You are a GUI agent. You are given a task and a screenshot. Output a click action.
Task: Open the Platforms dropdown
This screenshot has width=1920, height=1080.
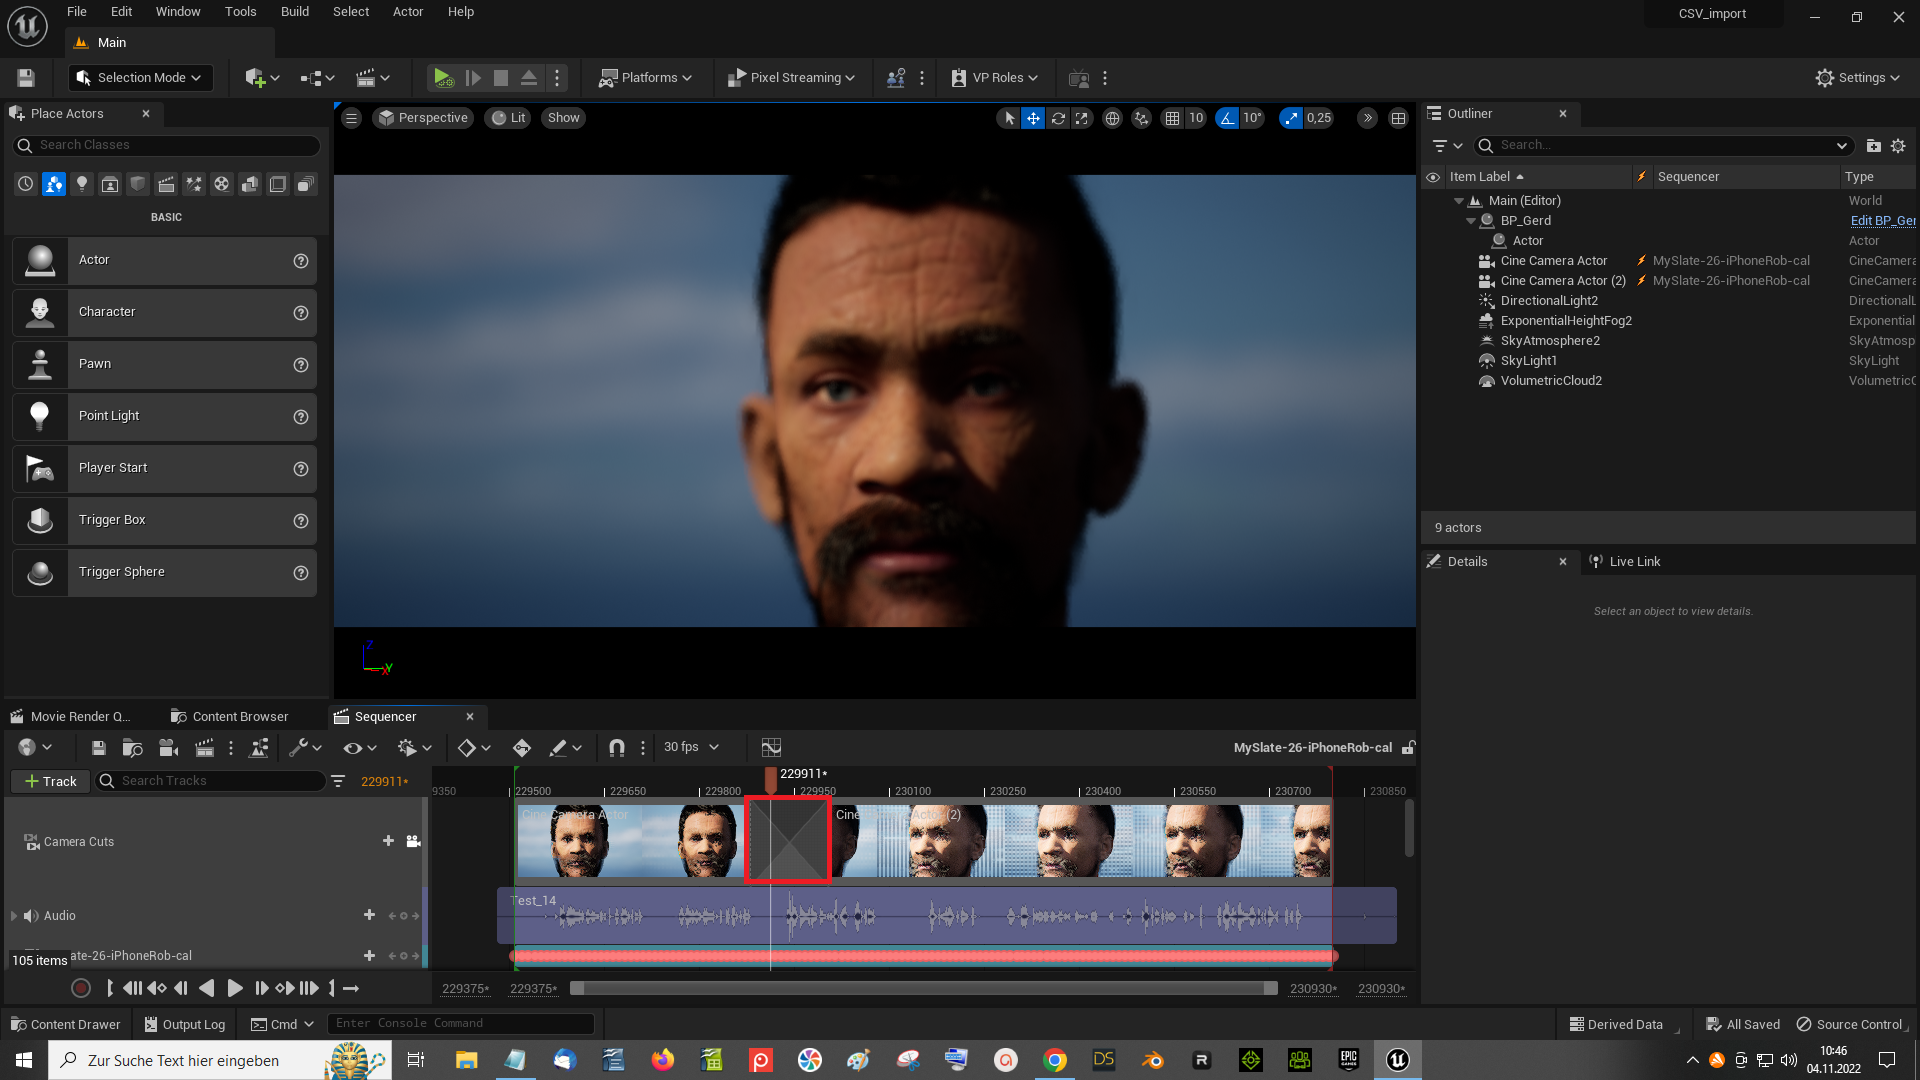point(645,78)
